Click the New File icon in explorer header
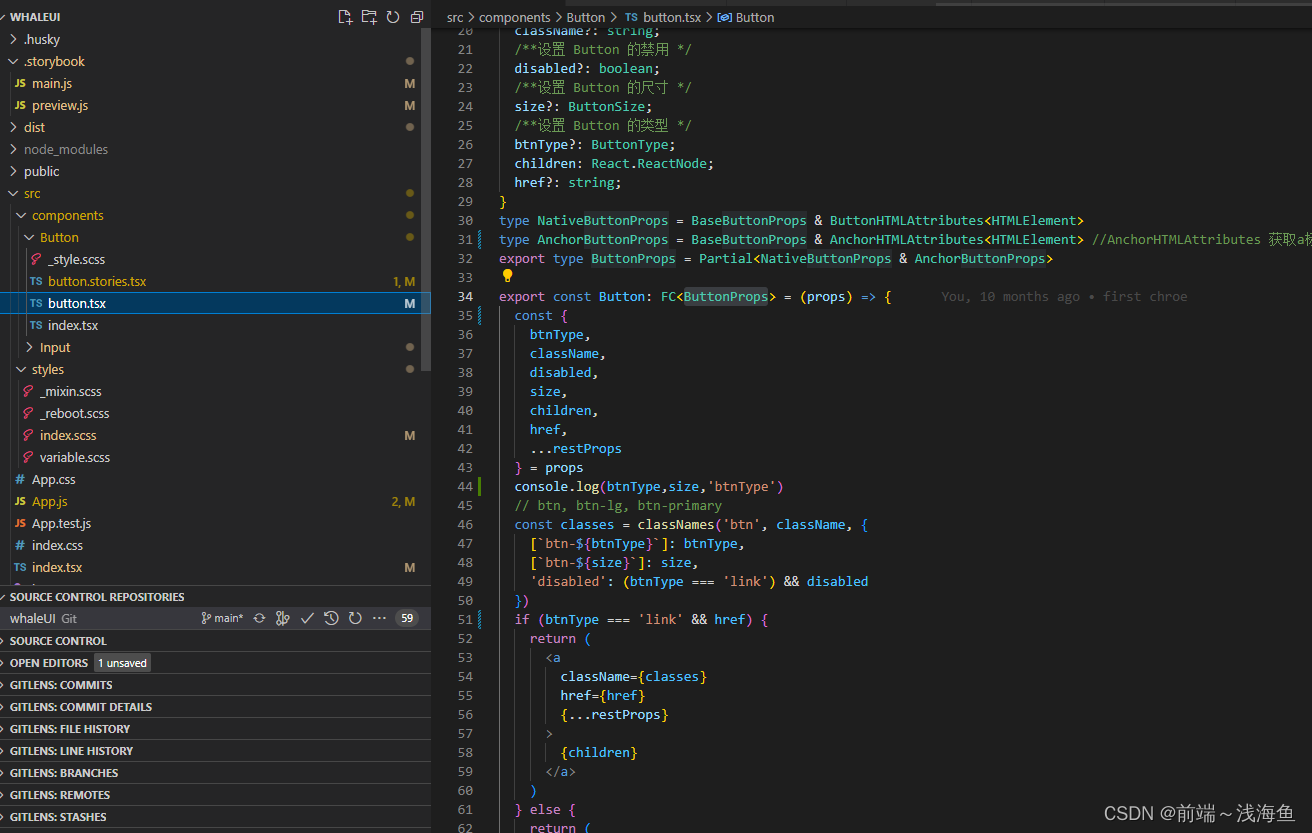Screen dimensions: 1312x833 pos(345,17)
